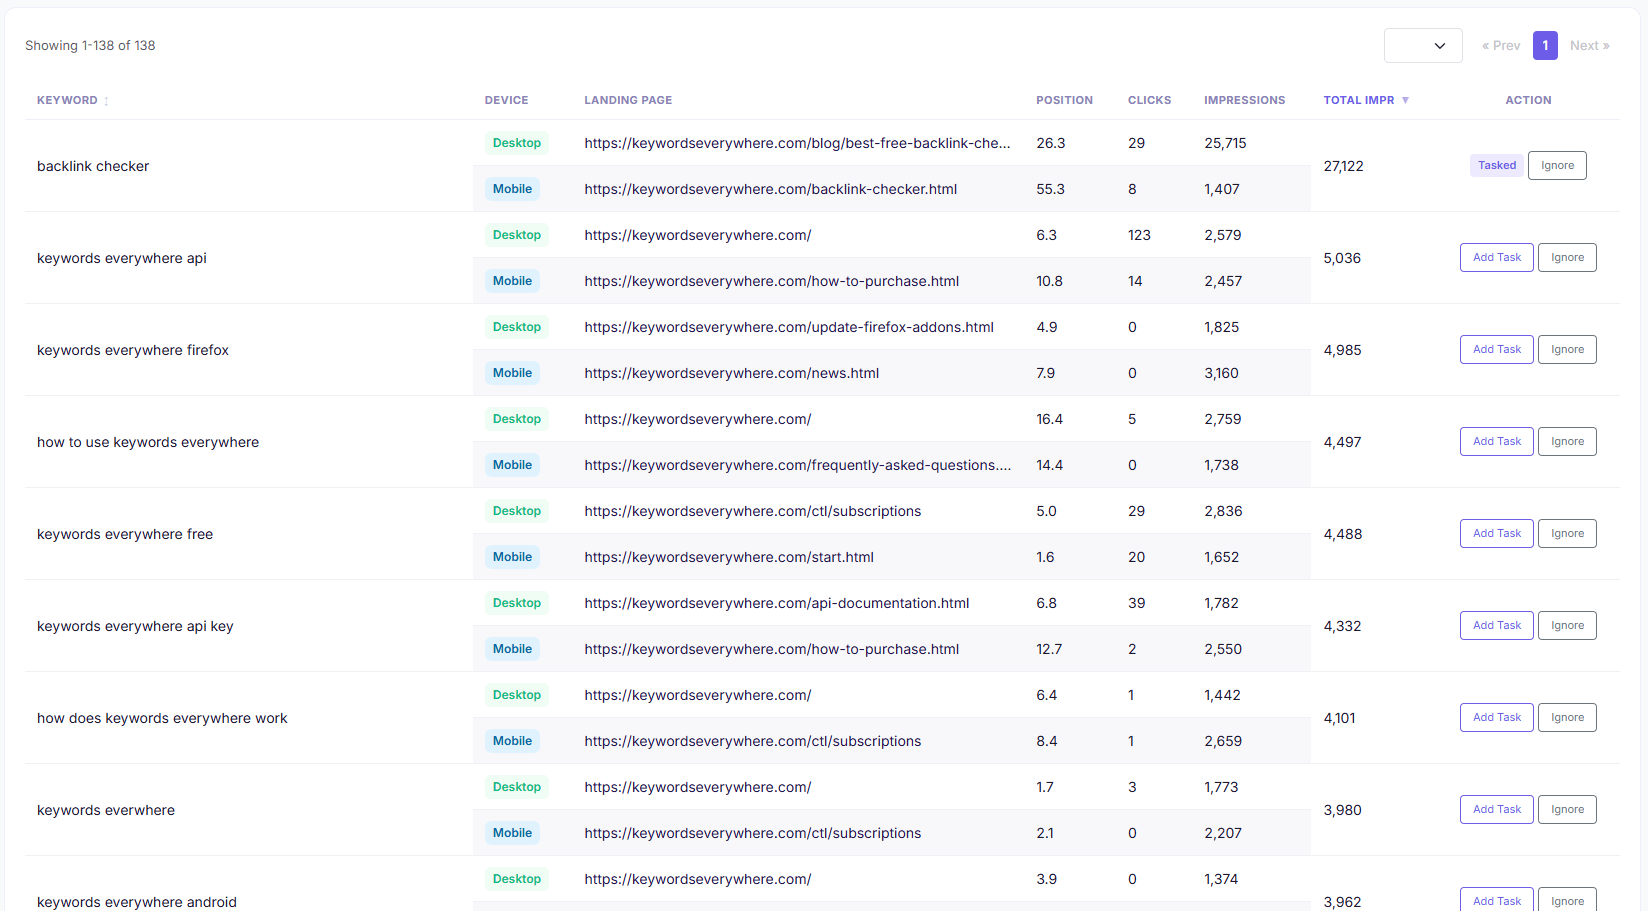The image size is (1648, 911).
Task: Click the Total Impr descending sort arrow
Action: (x=1405, y=100)
